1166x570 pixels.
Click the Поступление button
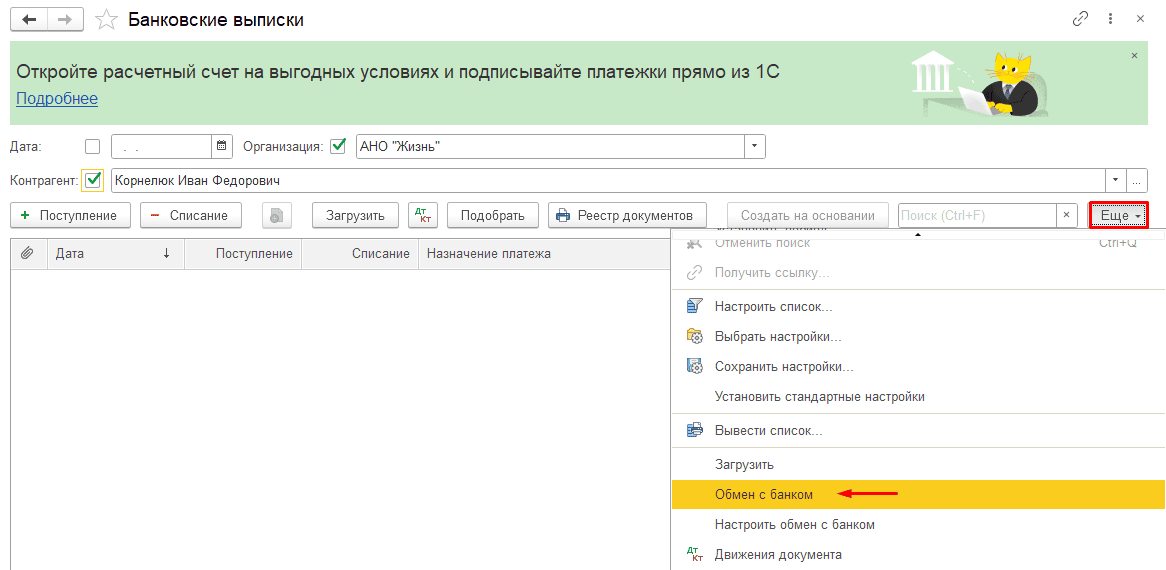[x=70, y=215]
